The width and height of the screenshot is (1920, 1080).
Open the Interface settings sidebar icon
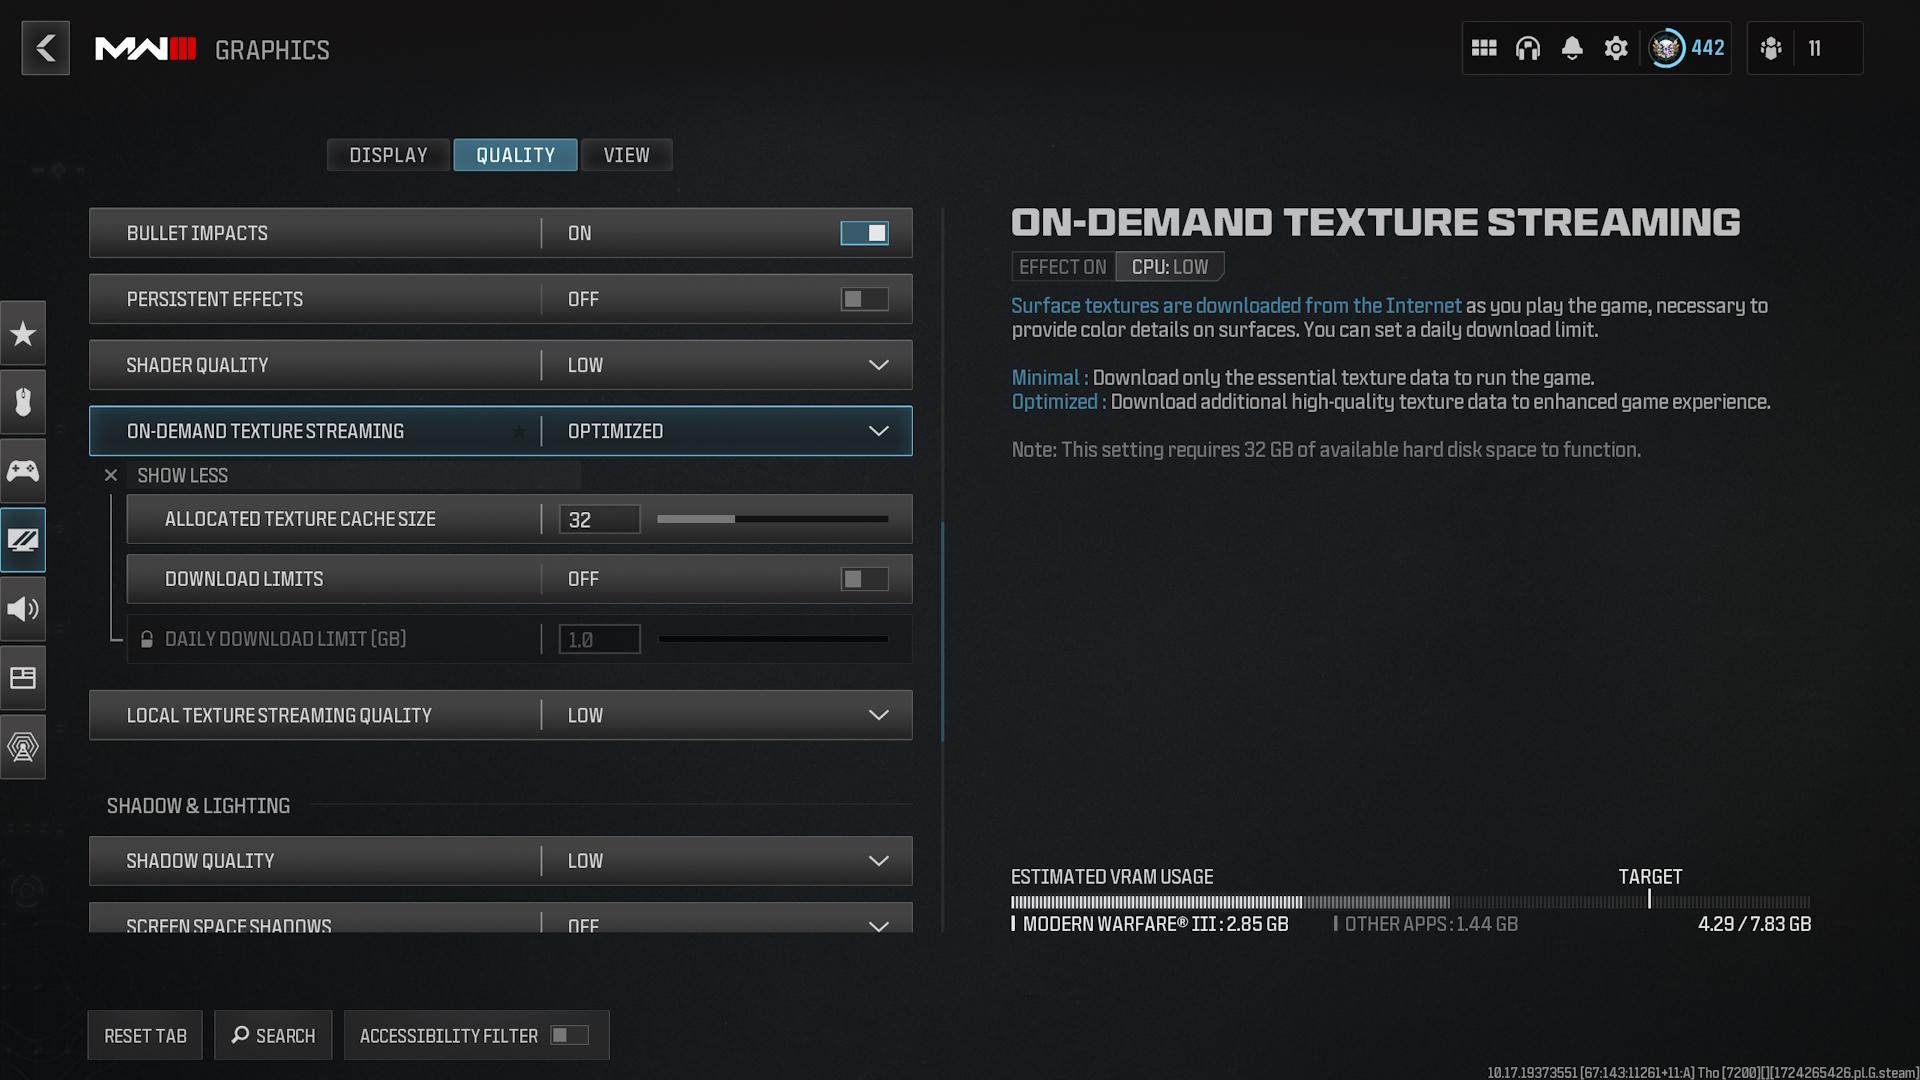pos(22,678)
